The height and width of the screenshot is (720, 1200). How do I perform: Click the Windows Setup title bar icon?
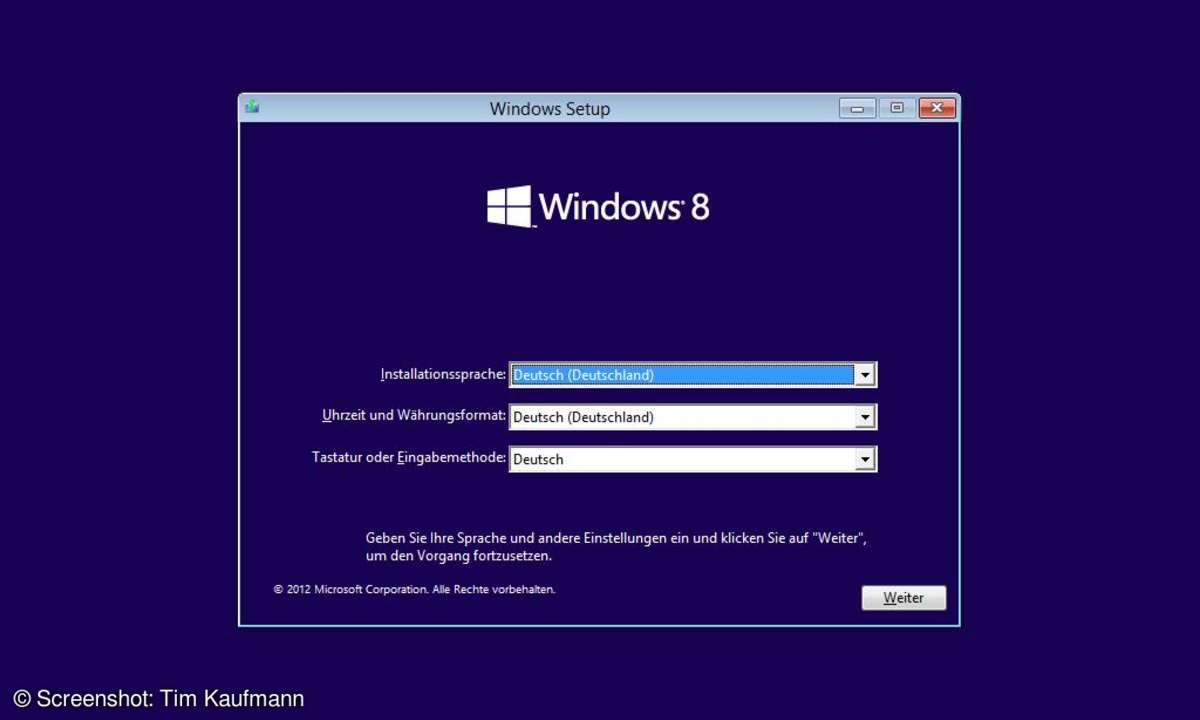(x=252, y=107)
